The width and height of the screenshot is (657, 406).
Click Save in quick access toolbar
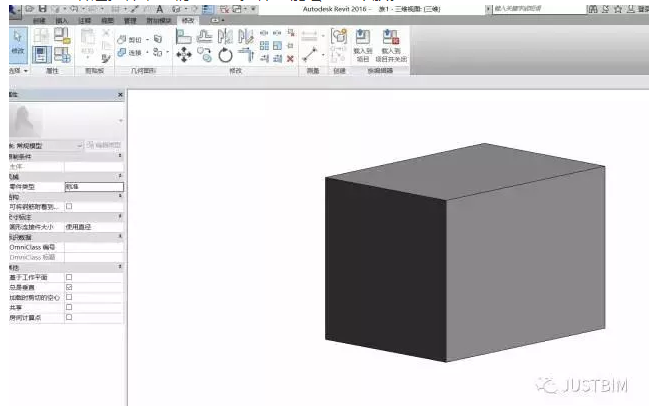[43, 8]
